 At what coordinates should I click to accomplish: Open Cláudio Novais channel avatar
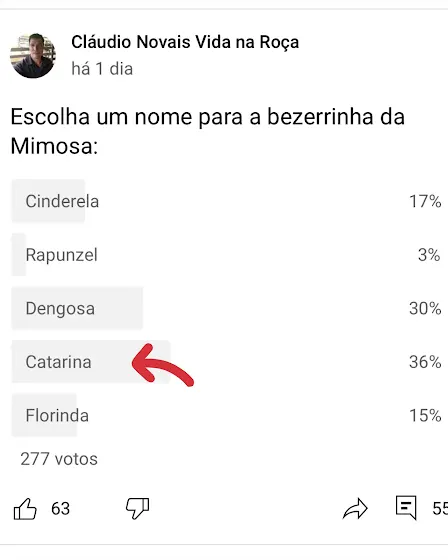[x=33, y=56]
